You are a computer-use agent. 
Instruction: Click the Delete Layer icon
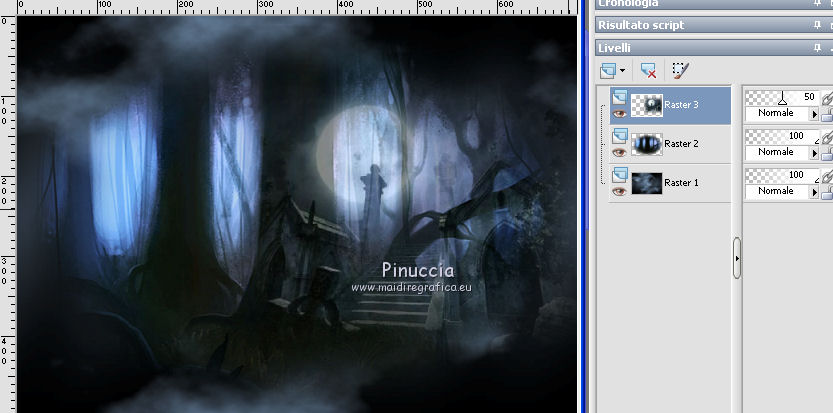[648, 70]
